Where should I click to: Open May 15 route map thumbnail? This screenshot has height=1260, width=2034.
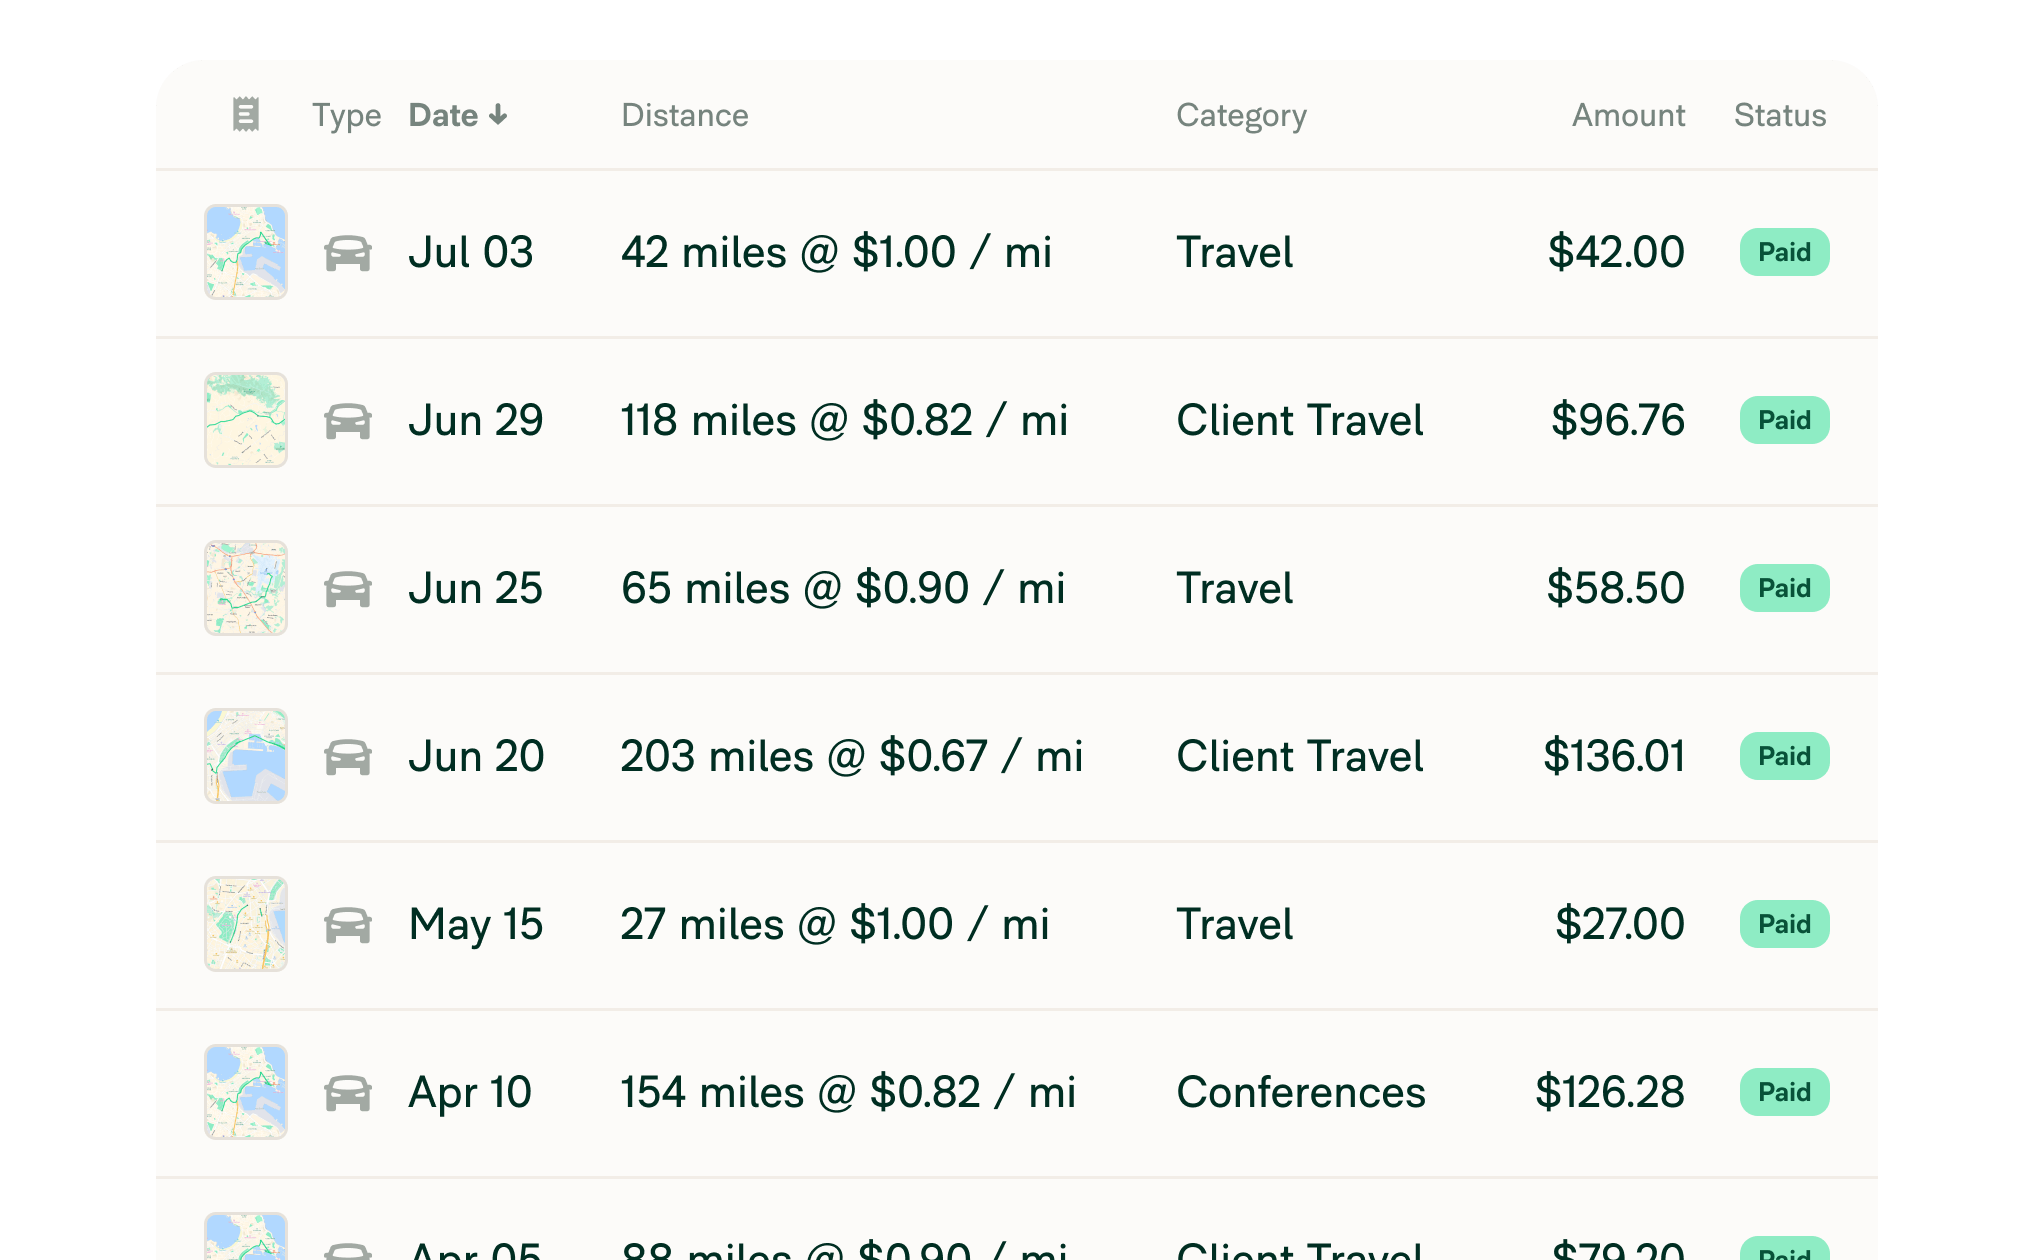[246, 924]
